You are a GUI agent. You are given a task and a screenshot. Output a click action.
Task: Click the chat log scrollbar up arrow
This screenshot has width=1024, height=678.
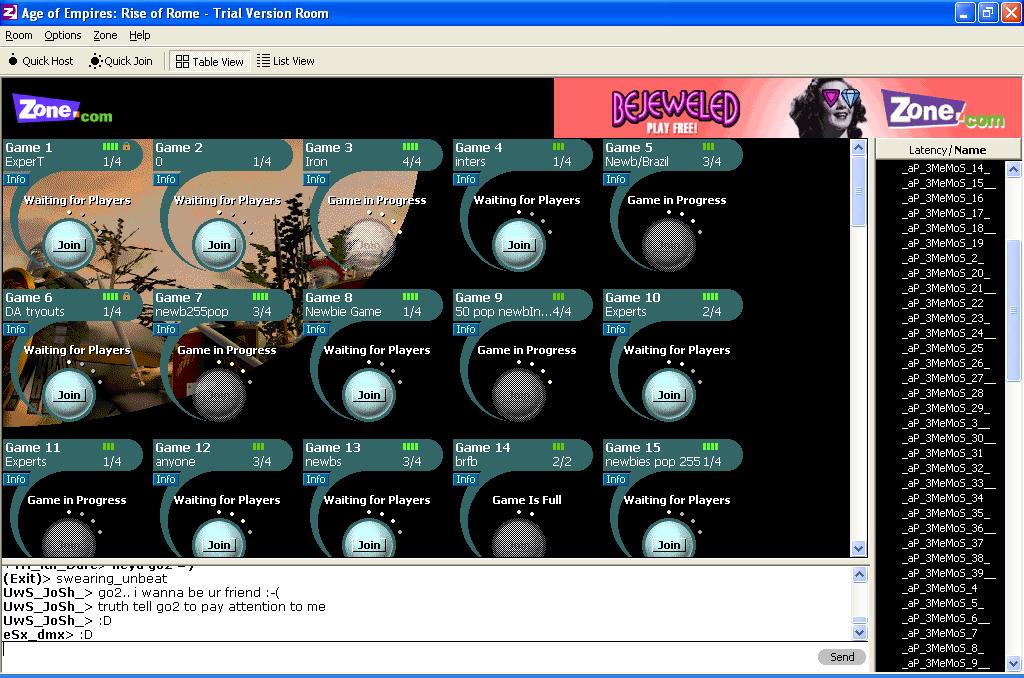859,575
